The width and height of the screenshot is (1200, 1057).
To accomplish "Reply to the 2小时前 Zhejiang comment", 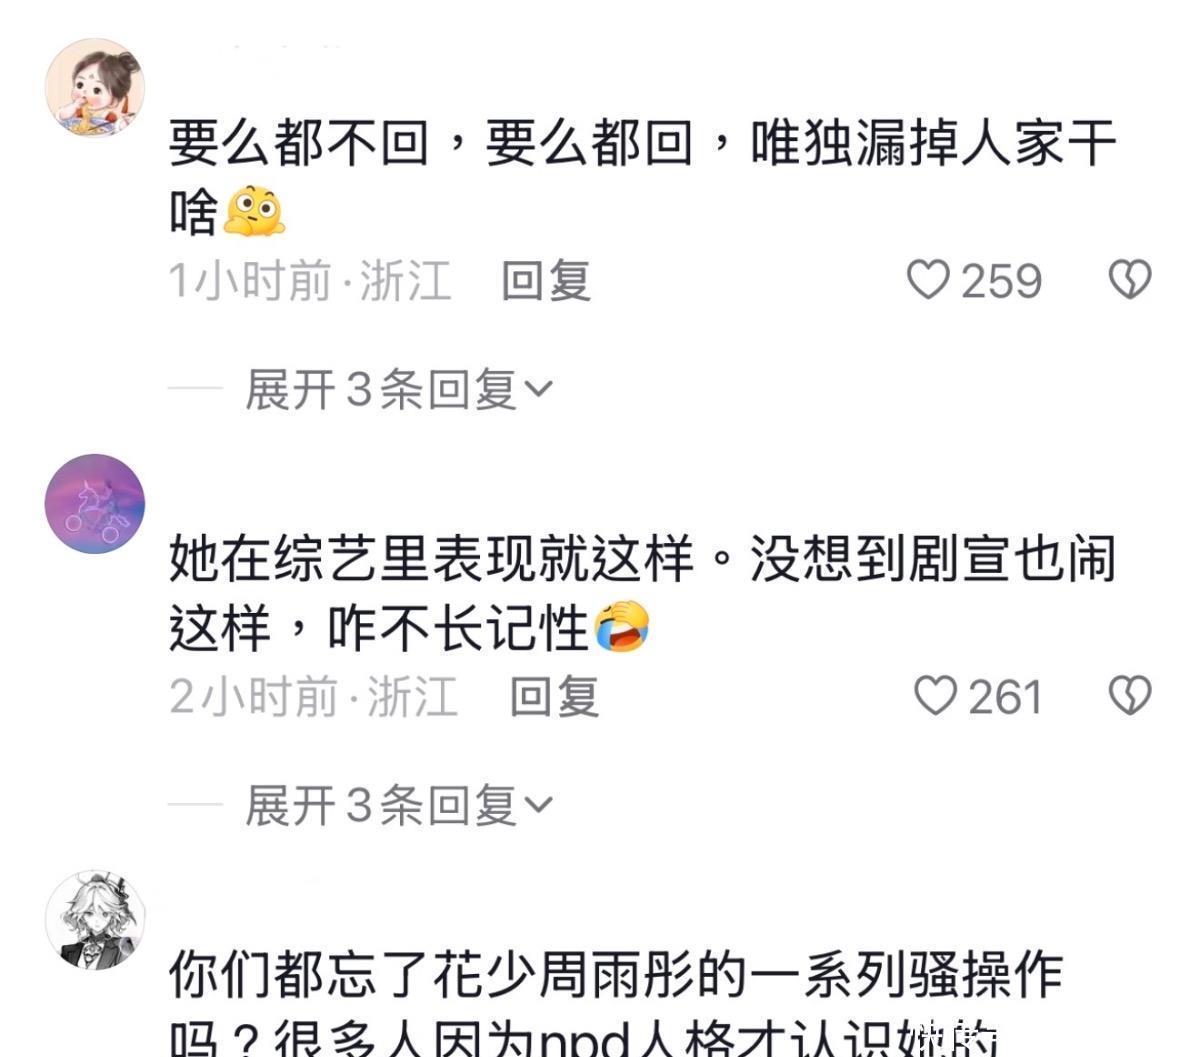I will point(554,697).
